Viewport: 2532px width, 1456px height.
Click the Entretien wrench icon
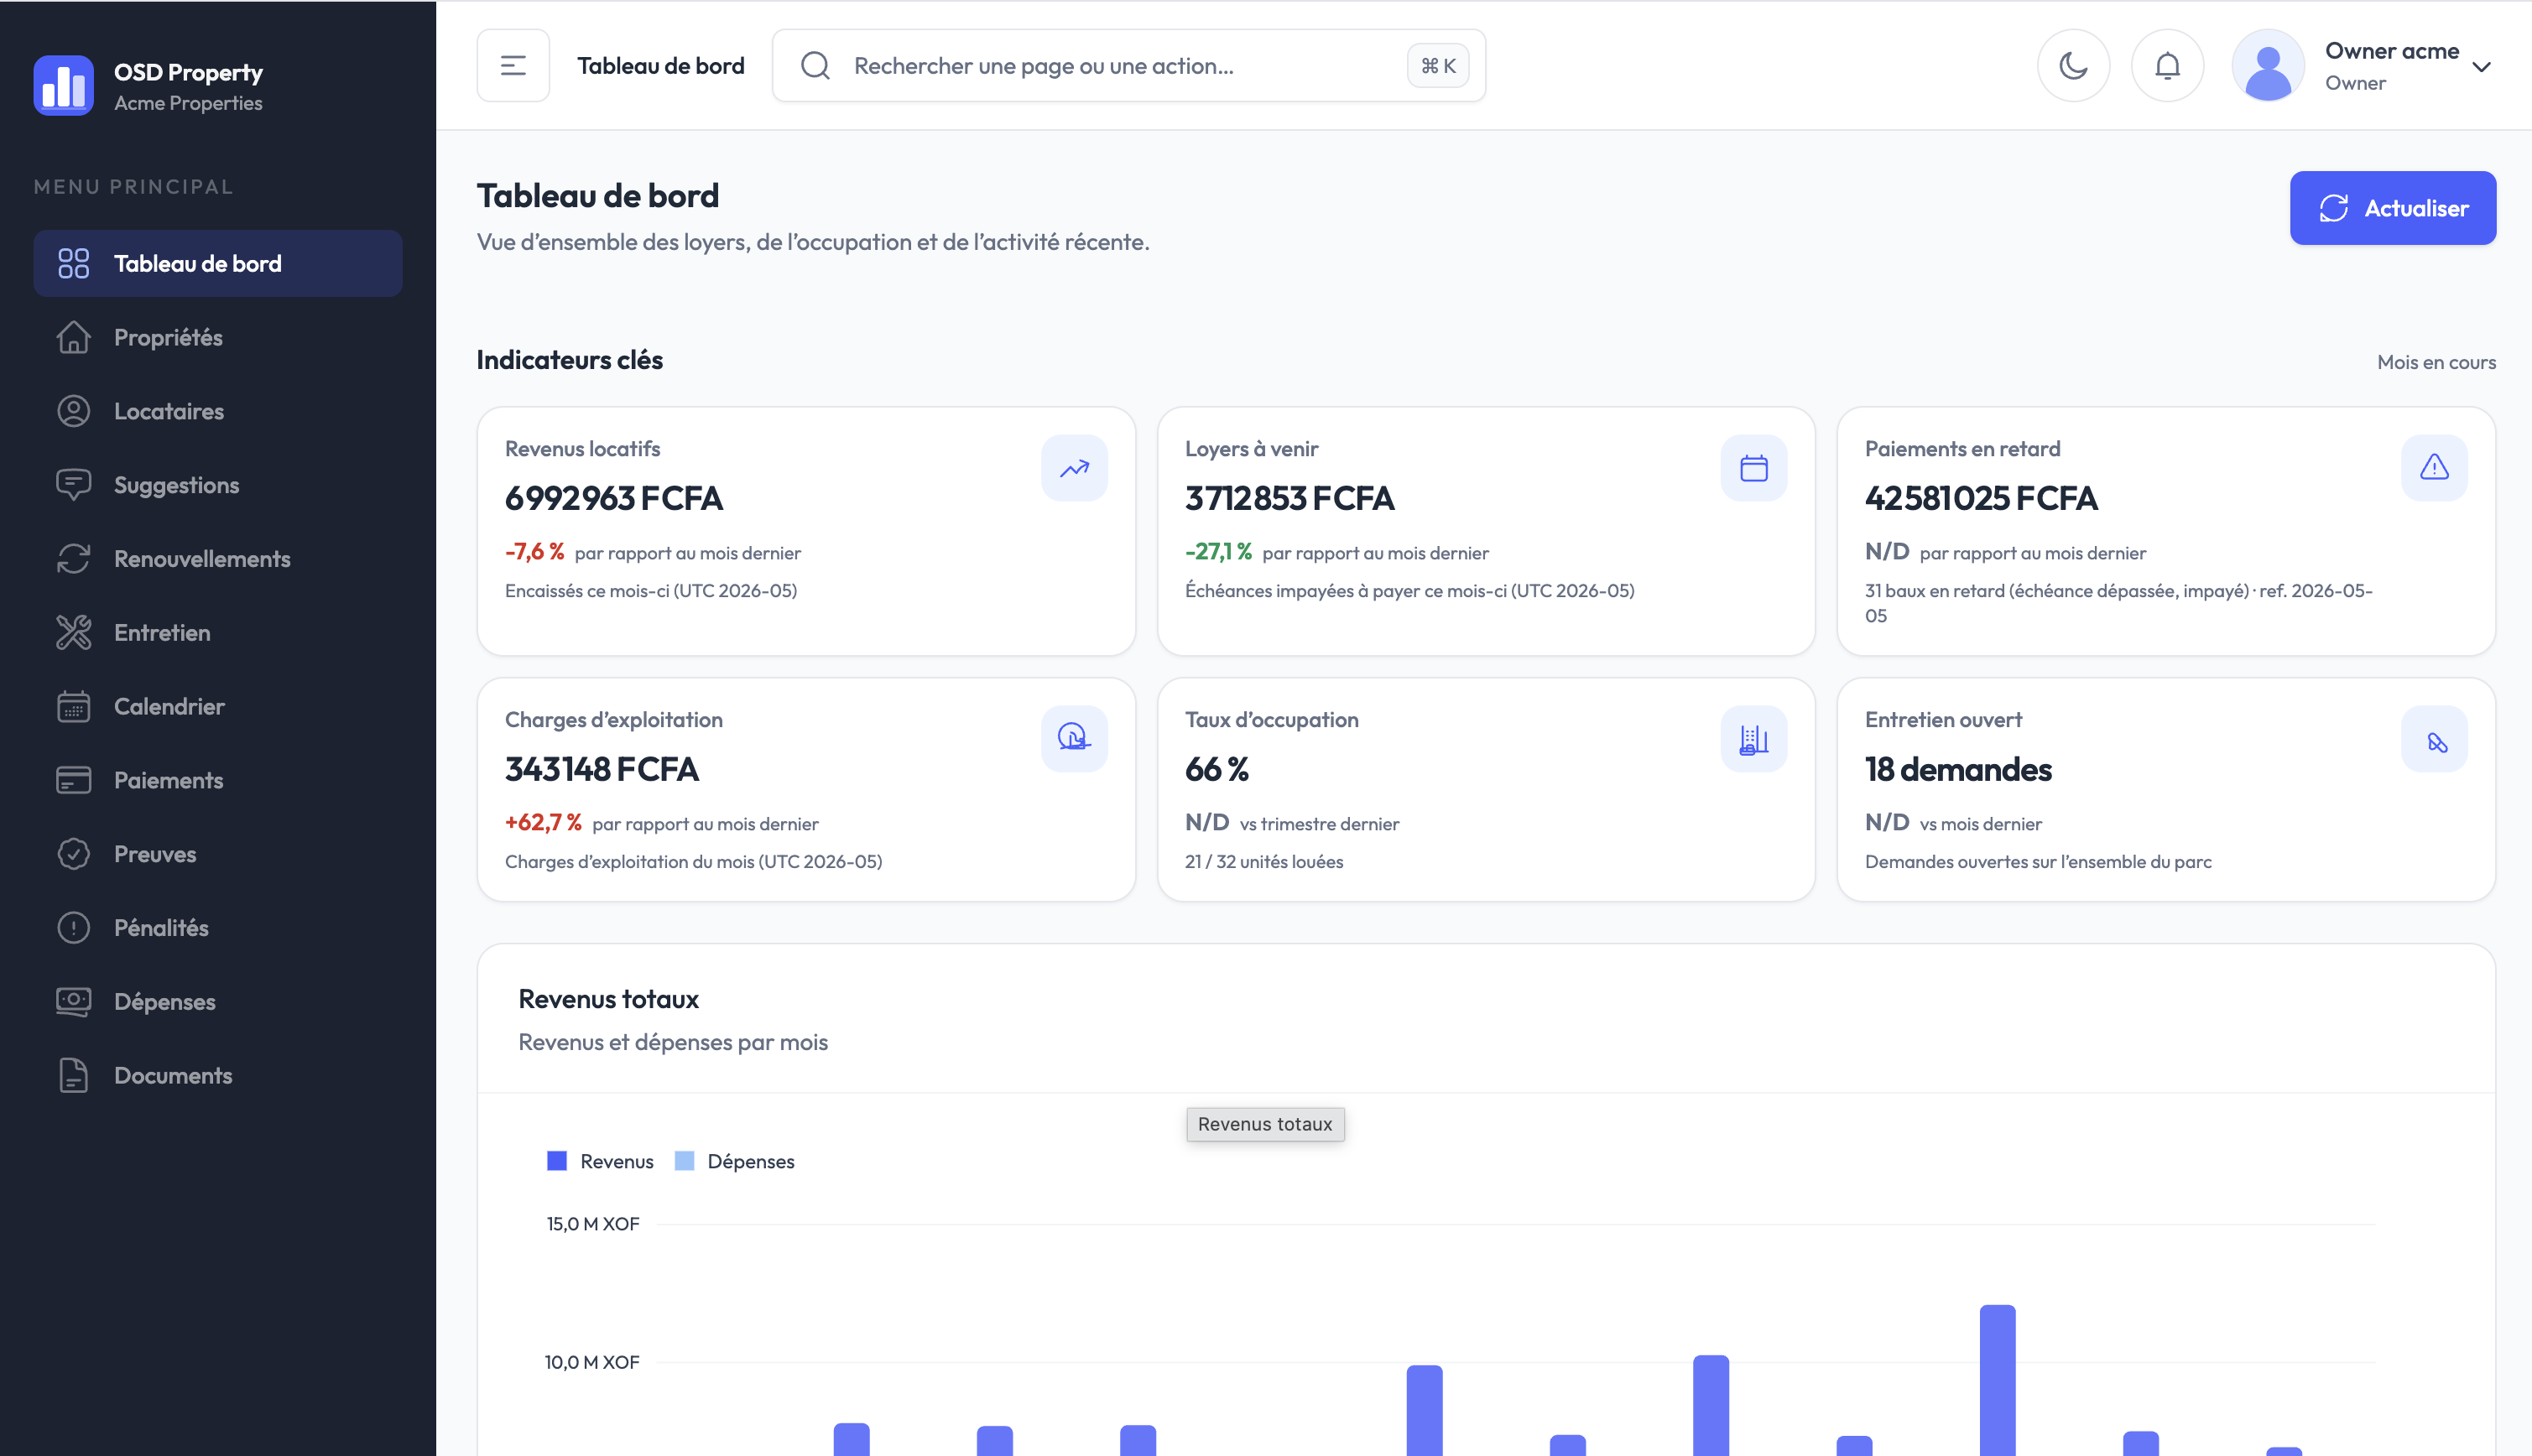[74, 633]
